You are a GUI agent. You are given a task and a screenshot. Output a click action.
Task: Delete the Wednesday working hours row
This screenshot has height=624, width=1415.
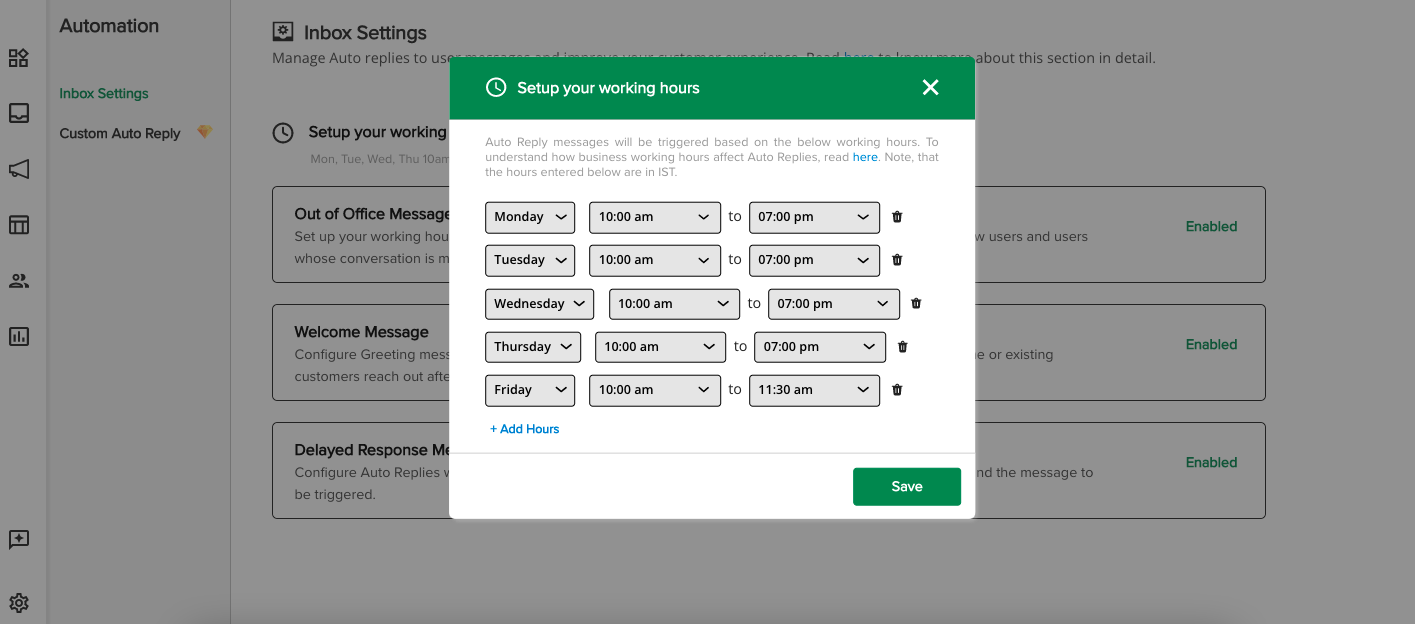tap(916, 303)
